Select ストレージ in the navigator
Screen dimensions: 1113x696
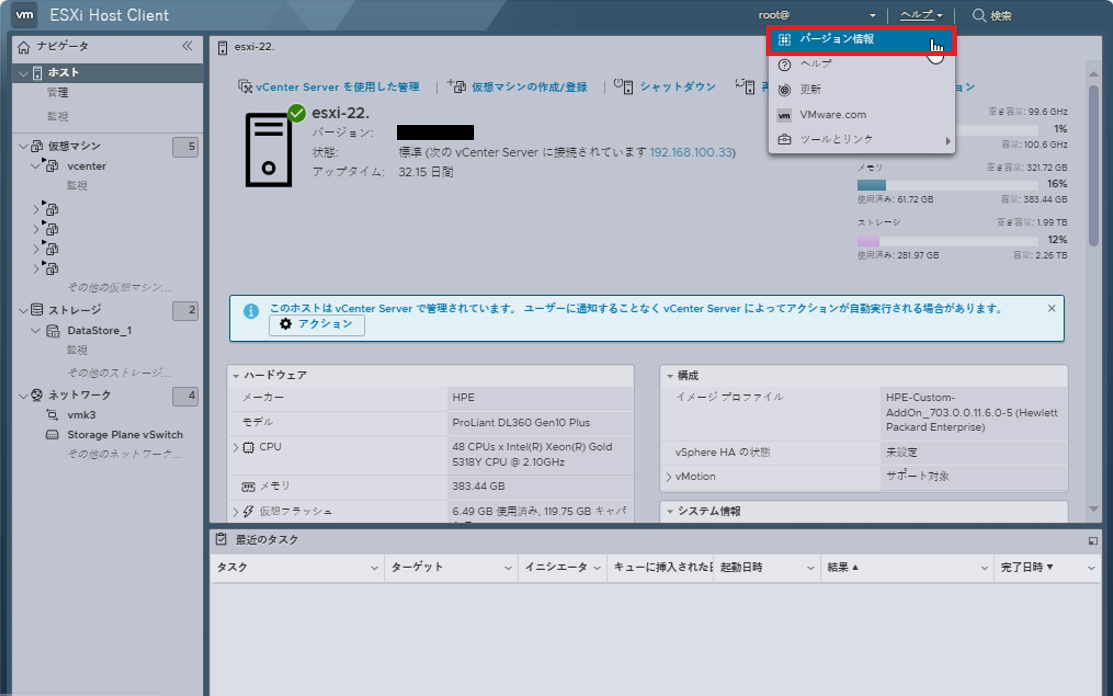pyautogui.click(x=75, y=310)
